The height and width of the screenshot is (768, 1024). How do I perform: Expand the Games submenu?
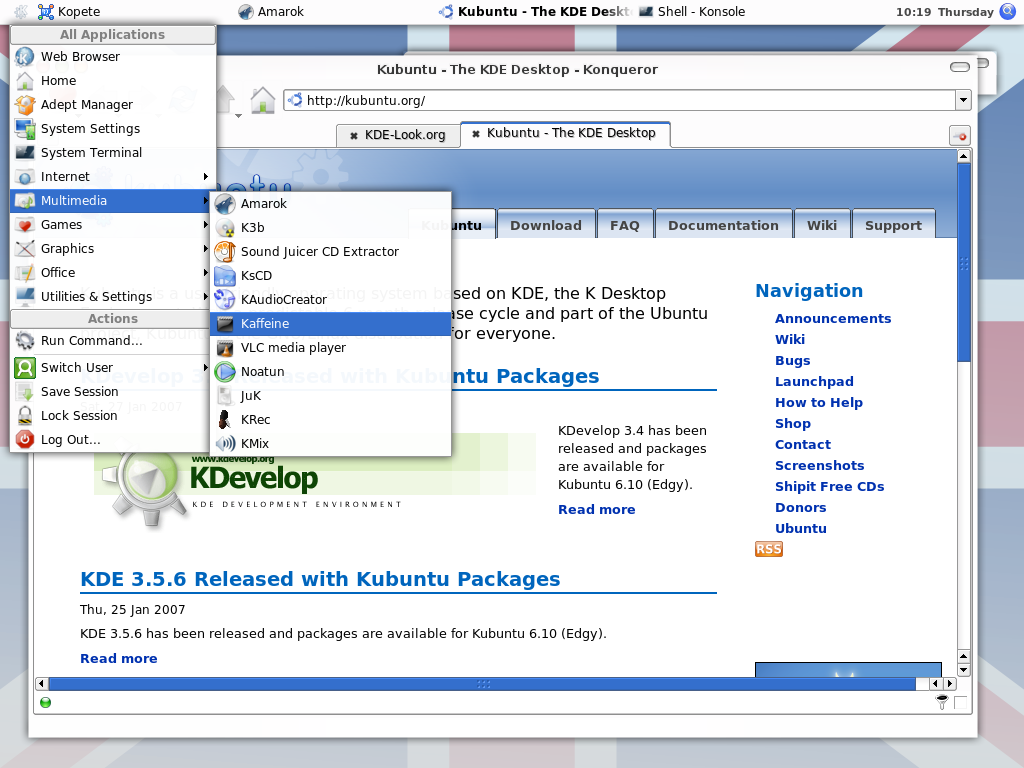[206, 225]
